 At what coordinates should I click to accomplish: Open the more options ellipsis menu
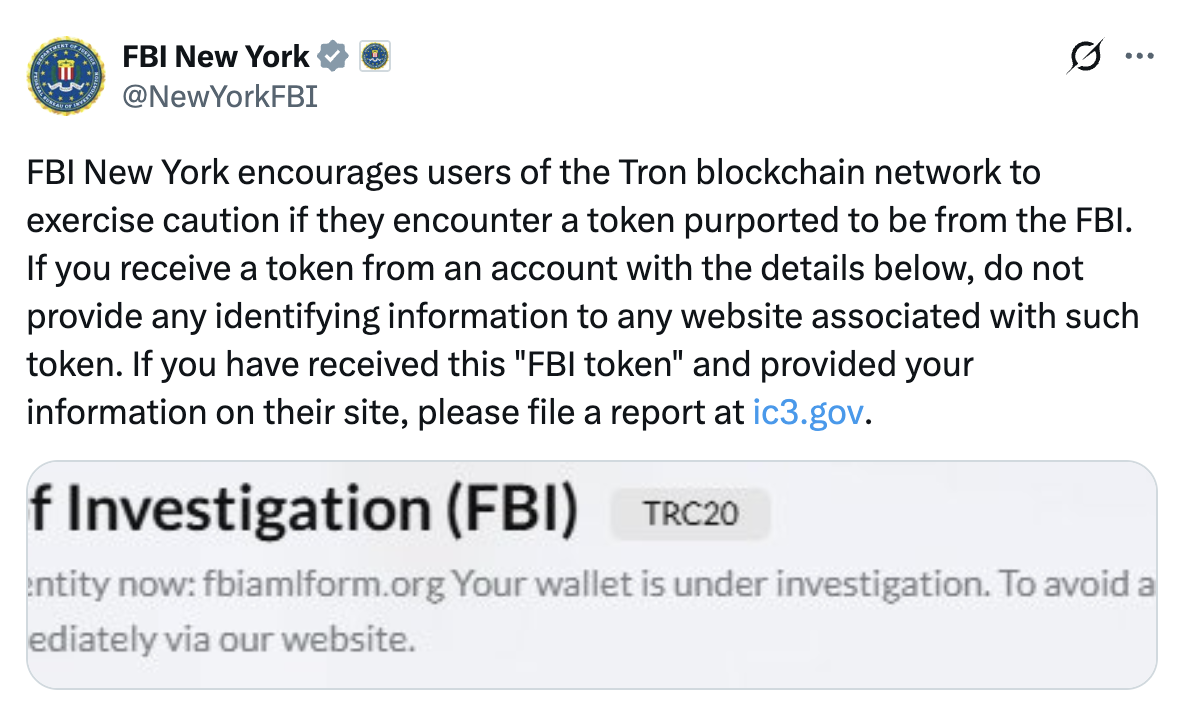[1140, 57]
